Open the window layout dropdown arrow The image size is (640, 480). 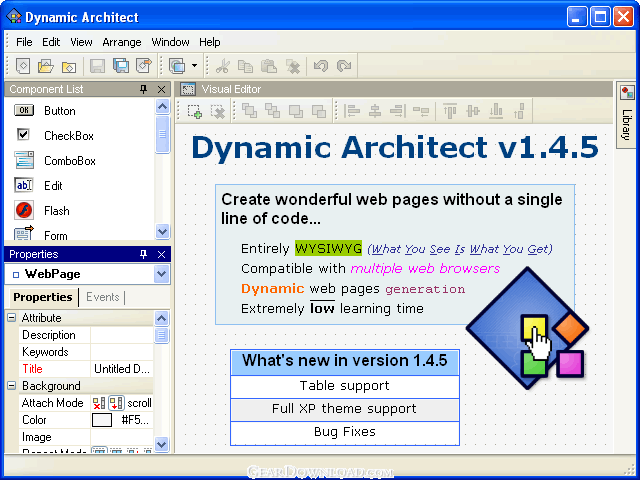195,66
